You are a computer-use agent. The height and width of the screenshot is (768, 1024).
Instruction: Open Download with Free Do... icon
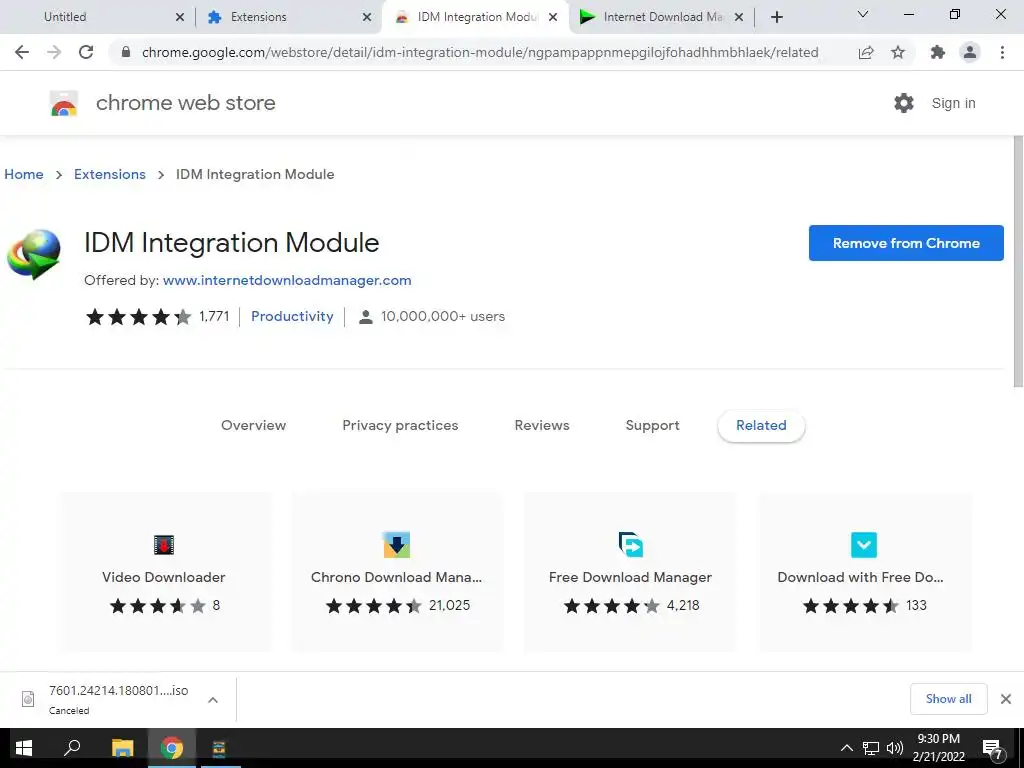click(x=863, y=545)
